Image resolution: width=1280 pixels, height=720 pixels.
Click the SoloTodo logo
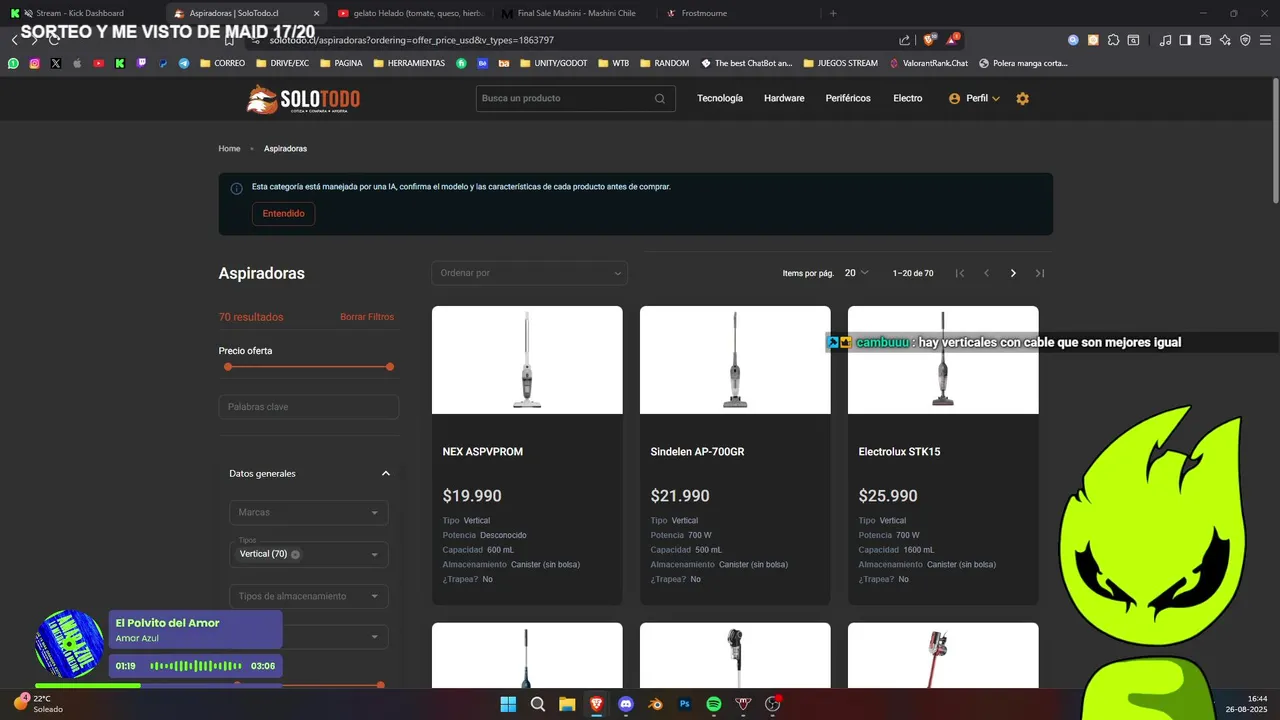pos(304,99)
